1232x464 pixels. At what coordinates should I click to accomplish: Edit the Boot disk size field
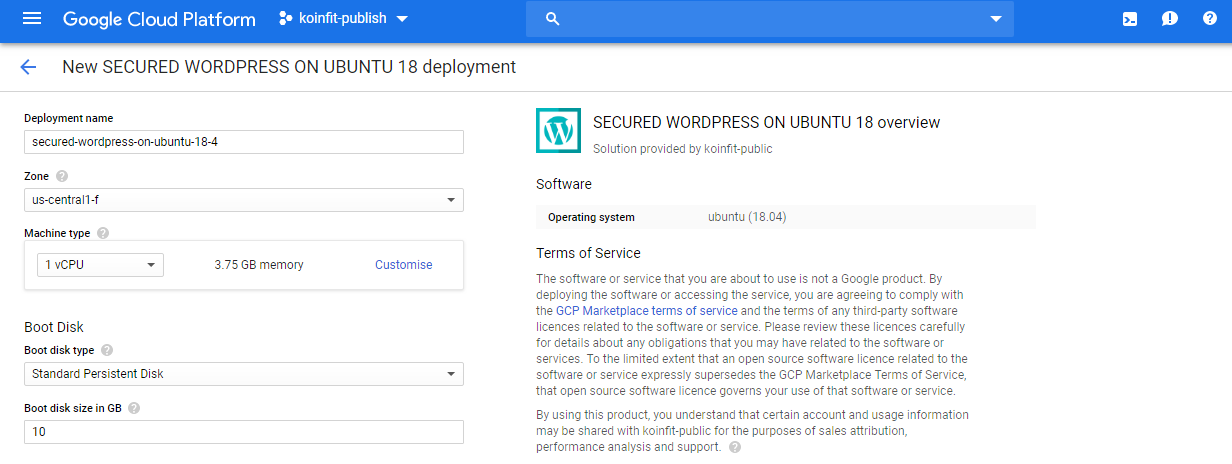[244, 432]
